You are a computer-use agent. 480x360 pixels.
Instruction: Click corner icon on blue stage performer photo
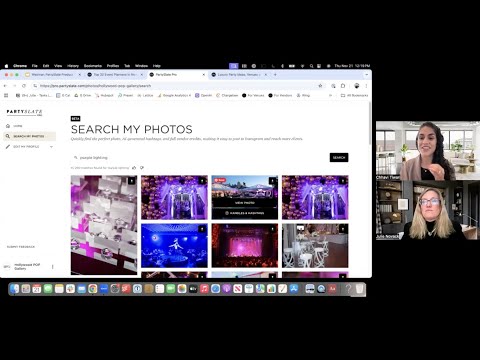(x=202, y=229)
